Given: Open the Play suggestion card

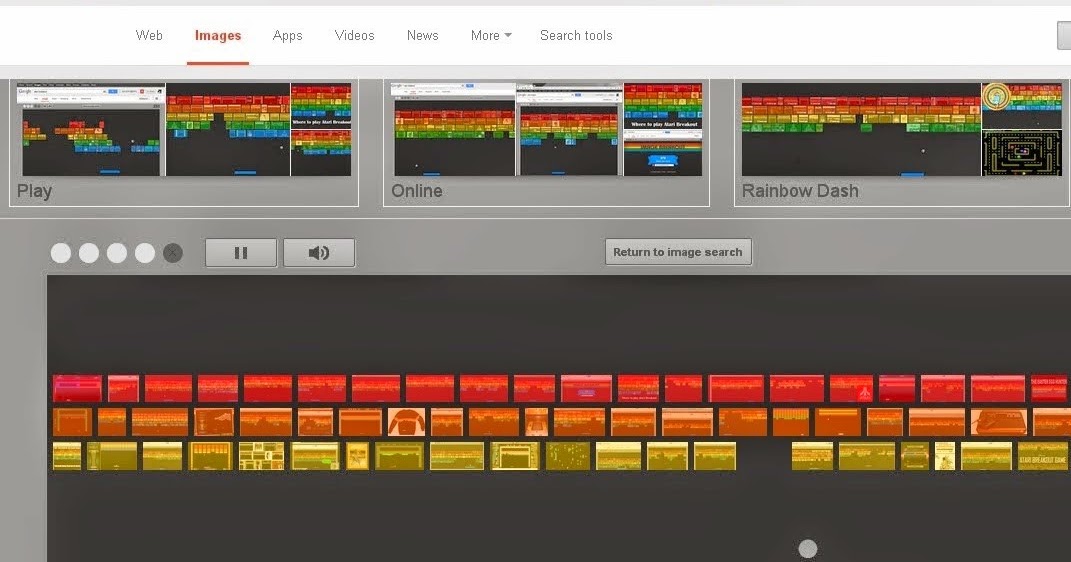Looking at the screenshot, I should click(184, 142).
